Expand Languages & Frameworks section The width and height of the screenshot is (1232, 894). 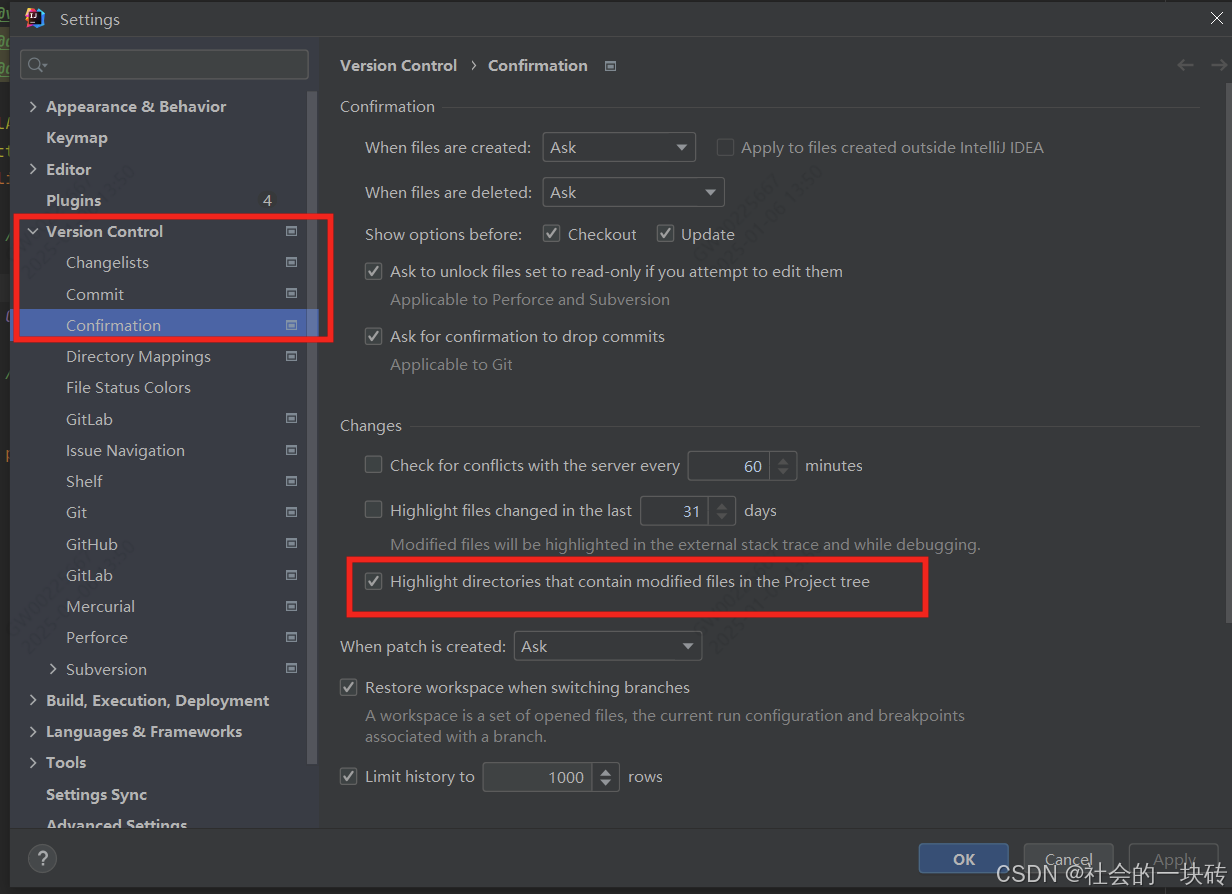(33, 731)
